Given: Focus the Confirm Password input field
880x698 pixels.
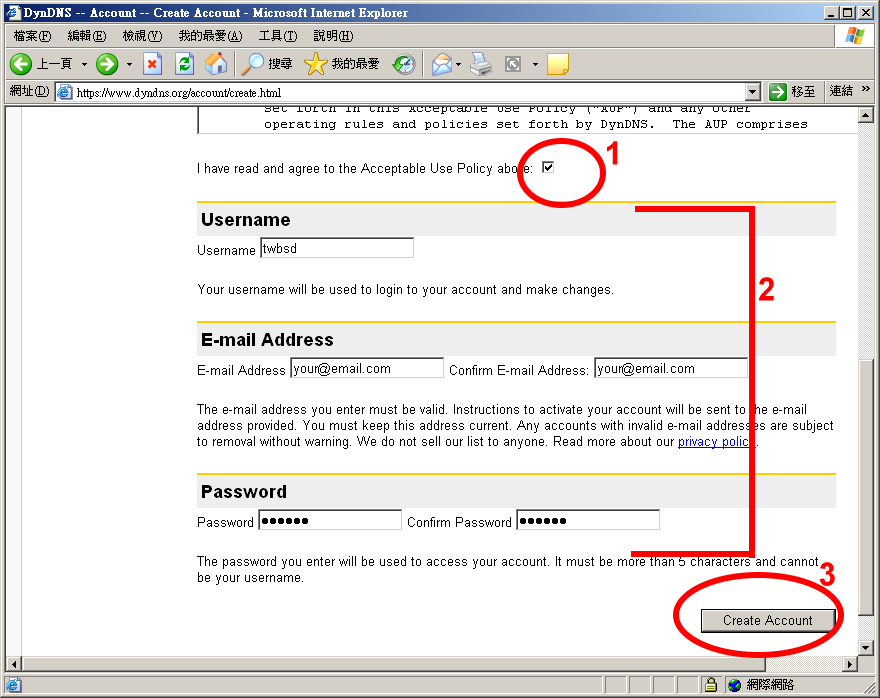Looking at the screenshot, I should 587,520.
